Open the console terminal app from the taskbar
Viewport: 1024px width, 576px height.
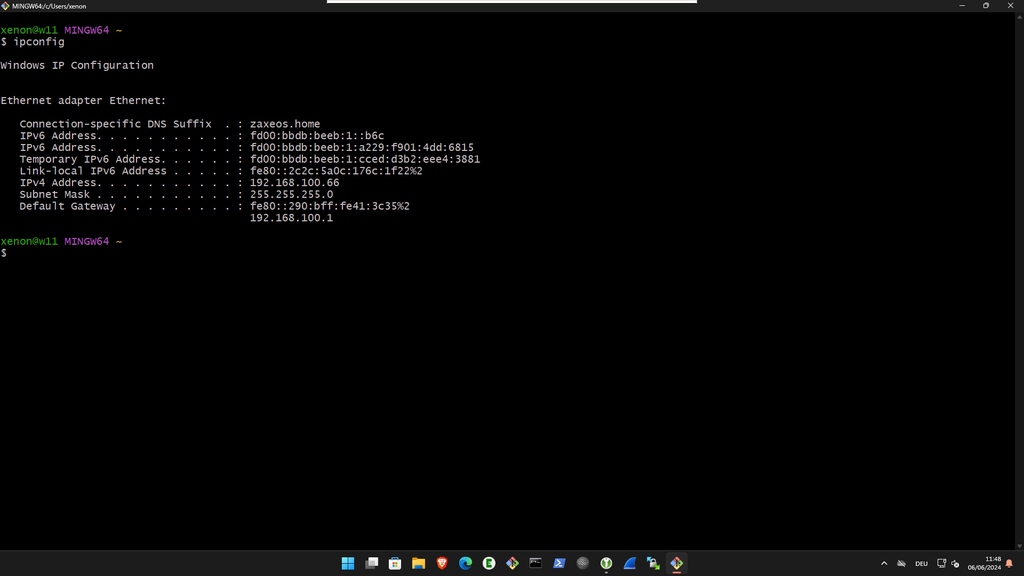[535, 563]
